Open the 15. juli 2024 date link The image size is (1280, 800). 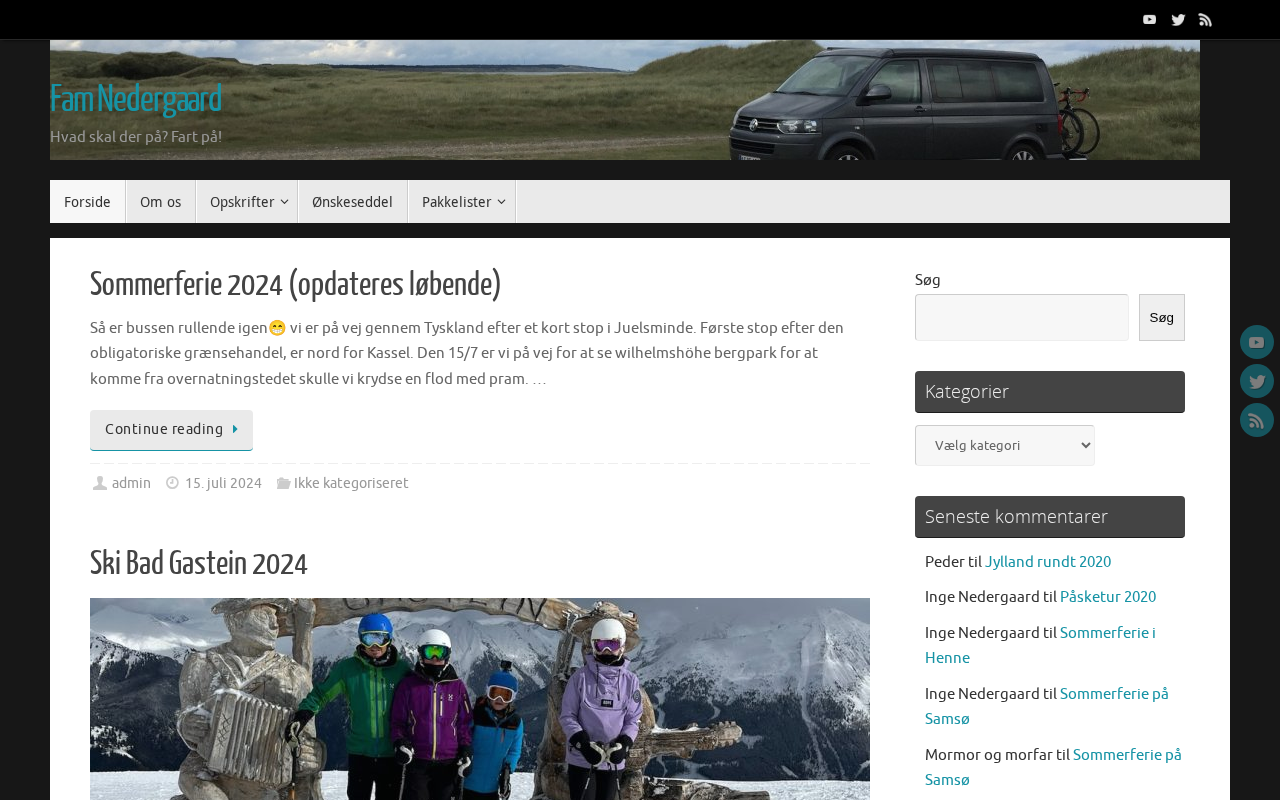click(x=223, y=484)
